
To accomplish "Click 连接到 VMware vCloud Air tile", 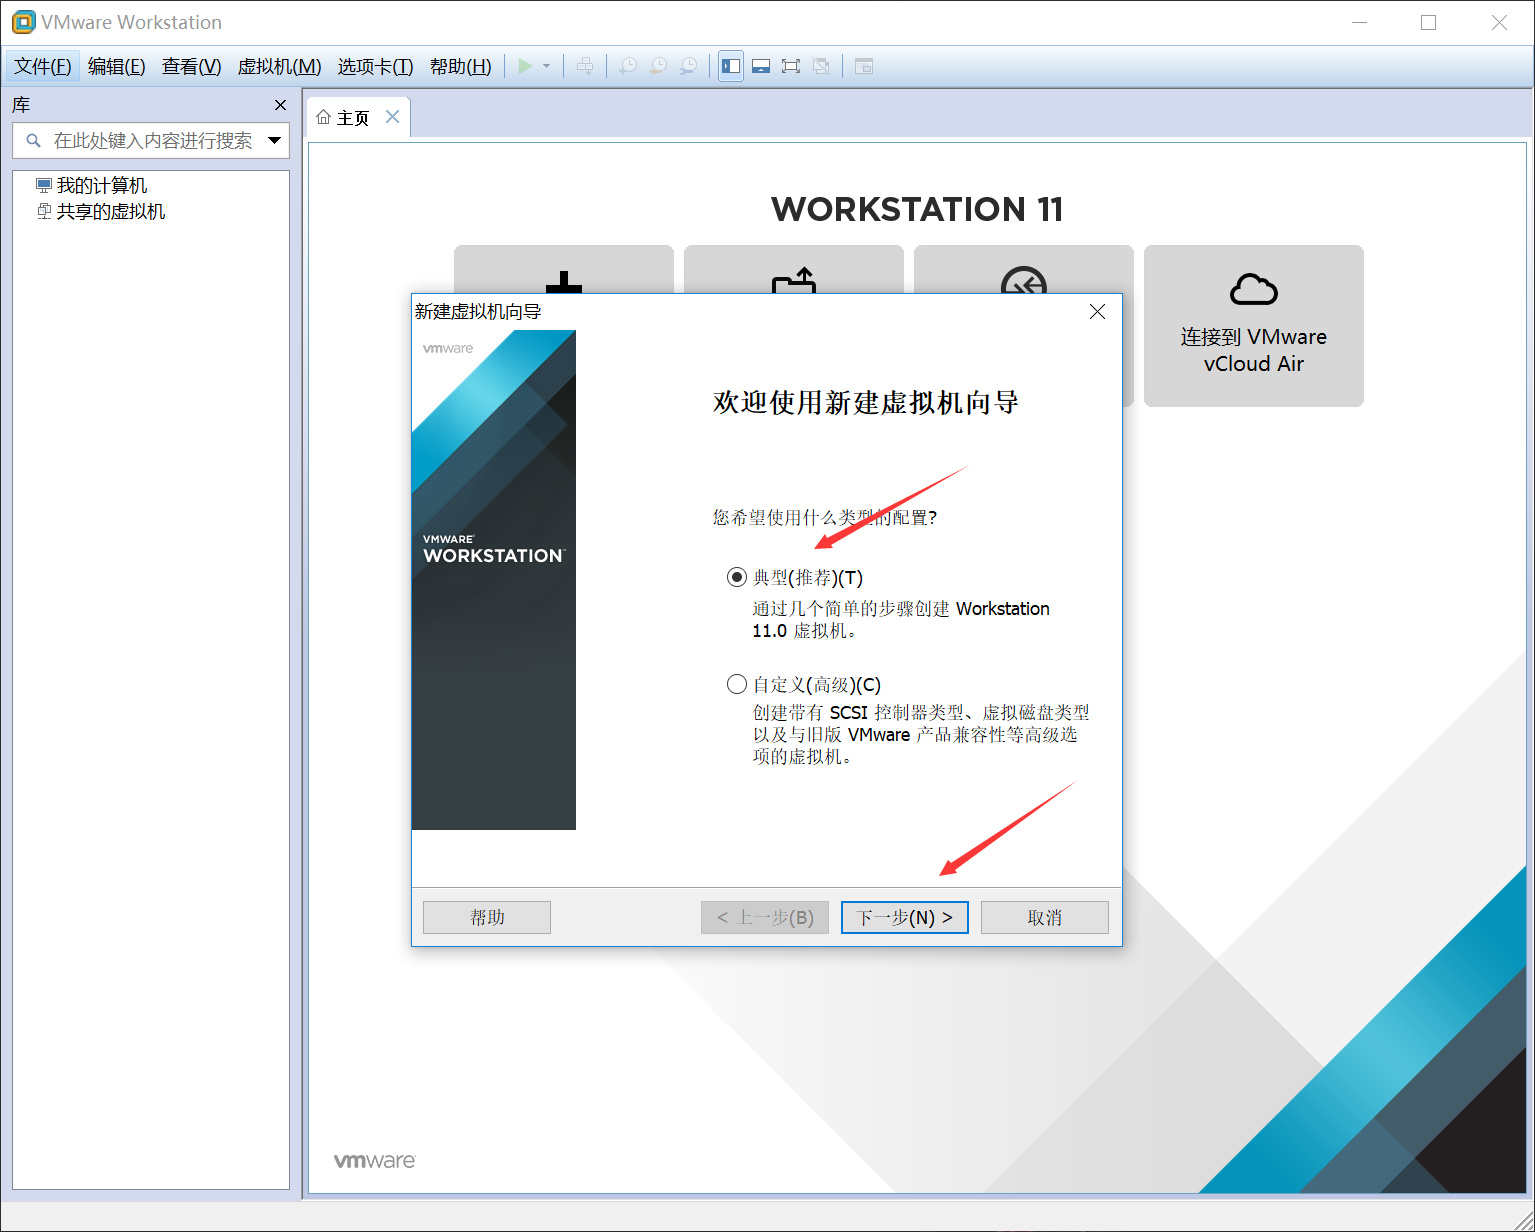I will pos(1253,325).
